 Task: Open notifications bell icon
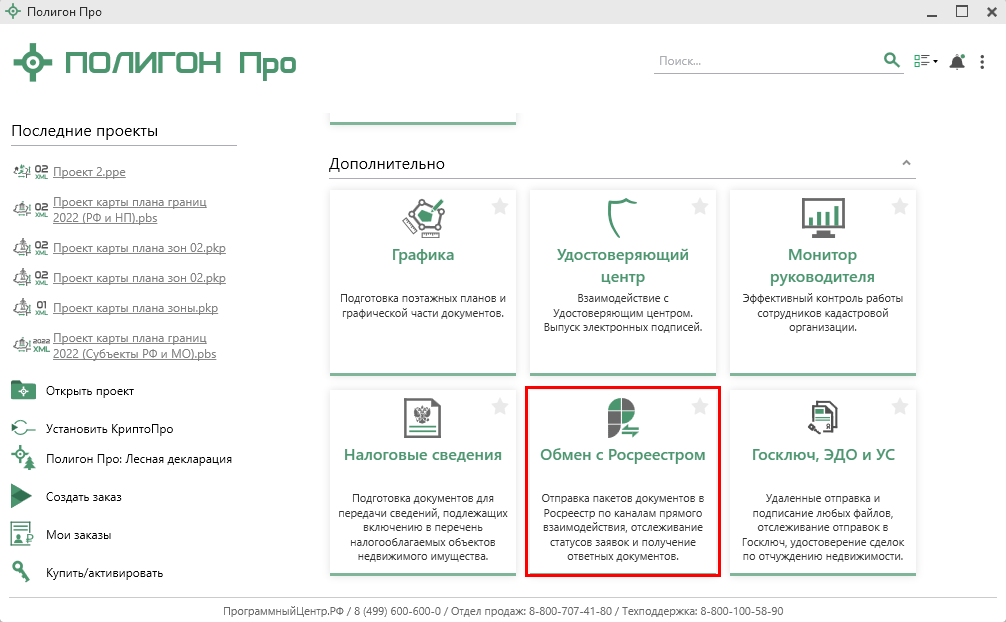point(957,62)
